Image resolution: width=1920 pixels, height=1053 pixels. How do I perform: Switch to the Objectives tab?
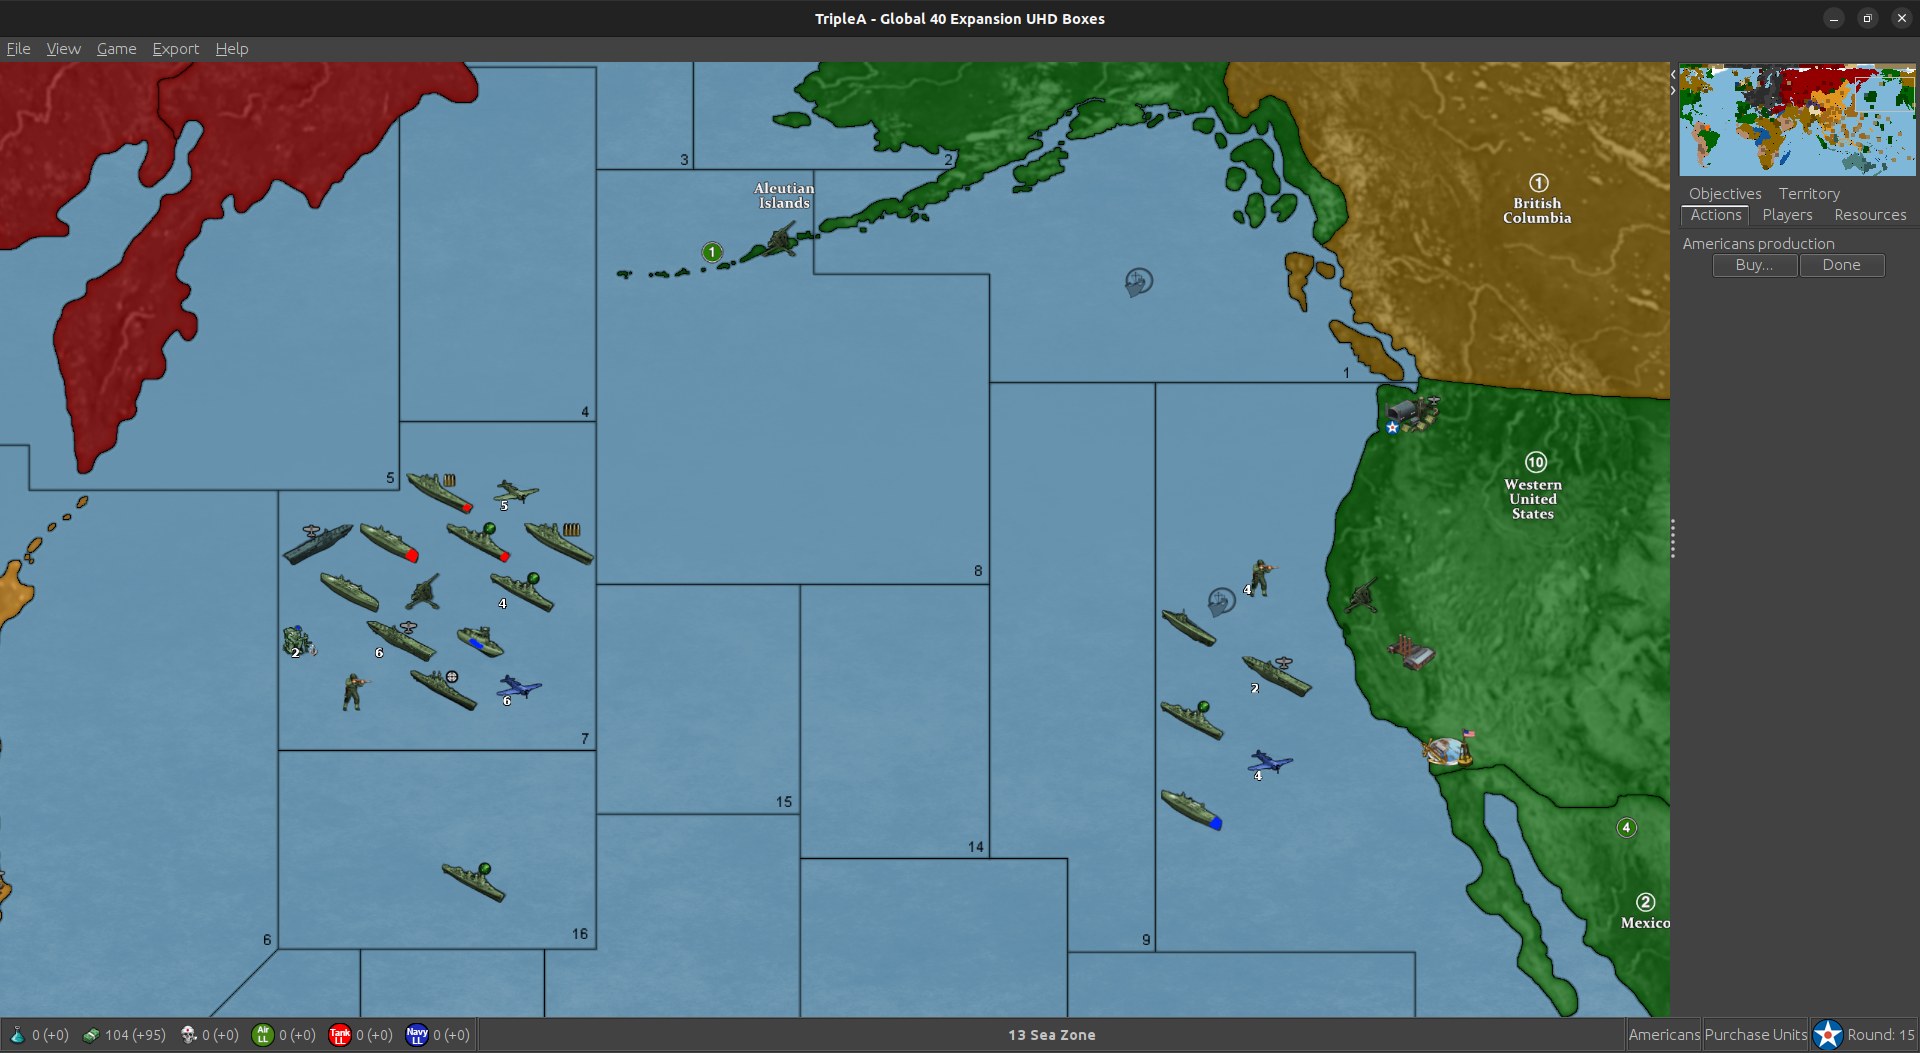point(1725,193)
